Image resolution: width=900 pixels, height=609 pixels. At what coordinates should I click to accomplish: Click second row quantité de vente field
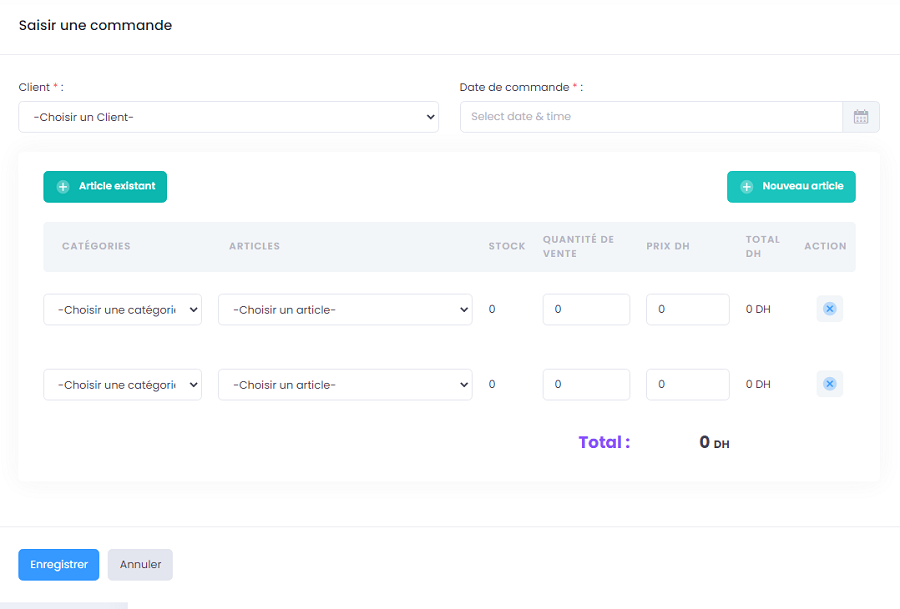pyautogui.click(x=586, y=385)
